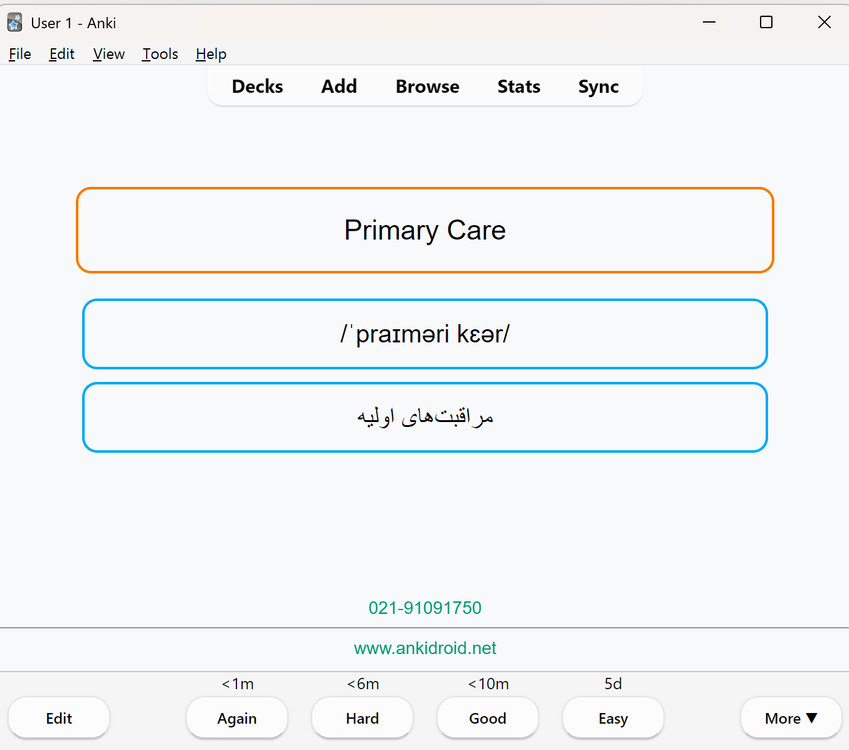The image size is (849, 750).
Task: Click Add to create a new card
Action: click(x=339, y=87)
